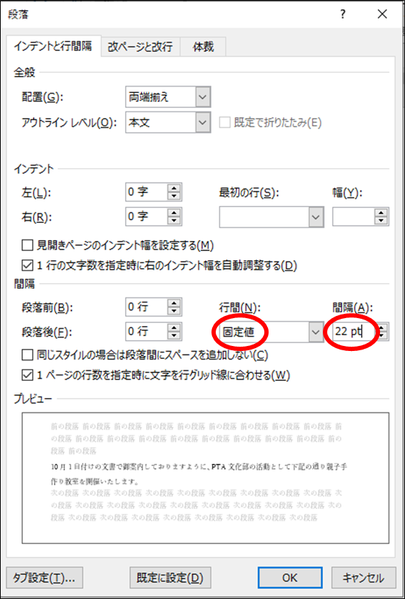
Task: Enable 見開きページのインデント幅を設定する checkbox
Action: (x=27, y=245)
